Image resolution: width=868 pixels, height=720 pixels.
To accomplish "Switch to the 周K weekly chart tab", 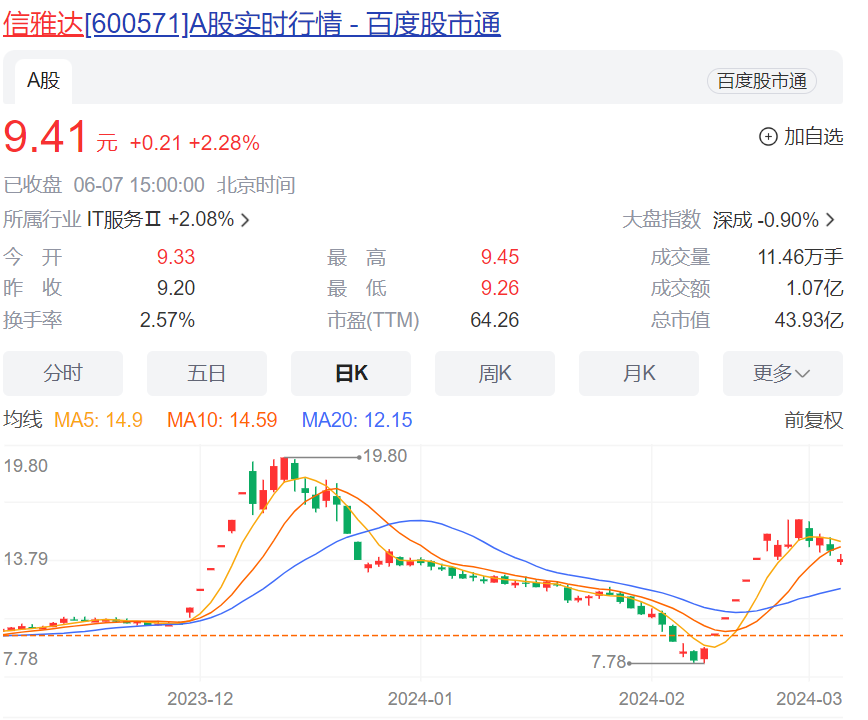I will pos(495,372).
